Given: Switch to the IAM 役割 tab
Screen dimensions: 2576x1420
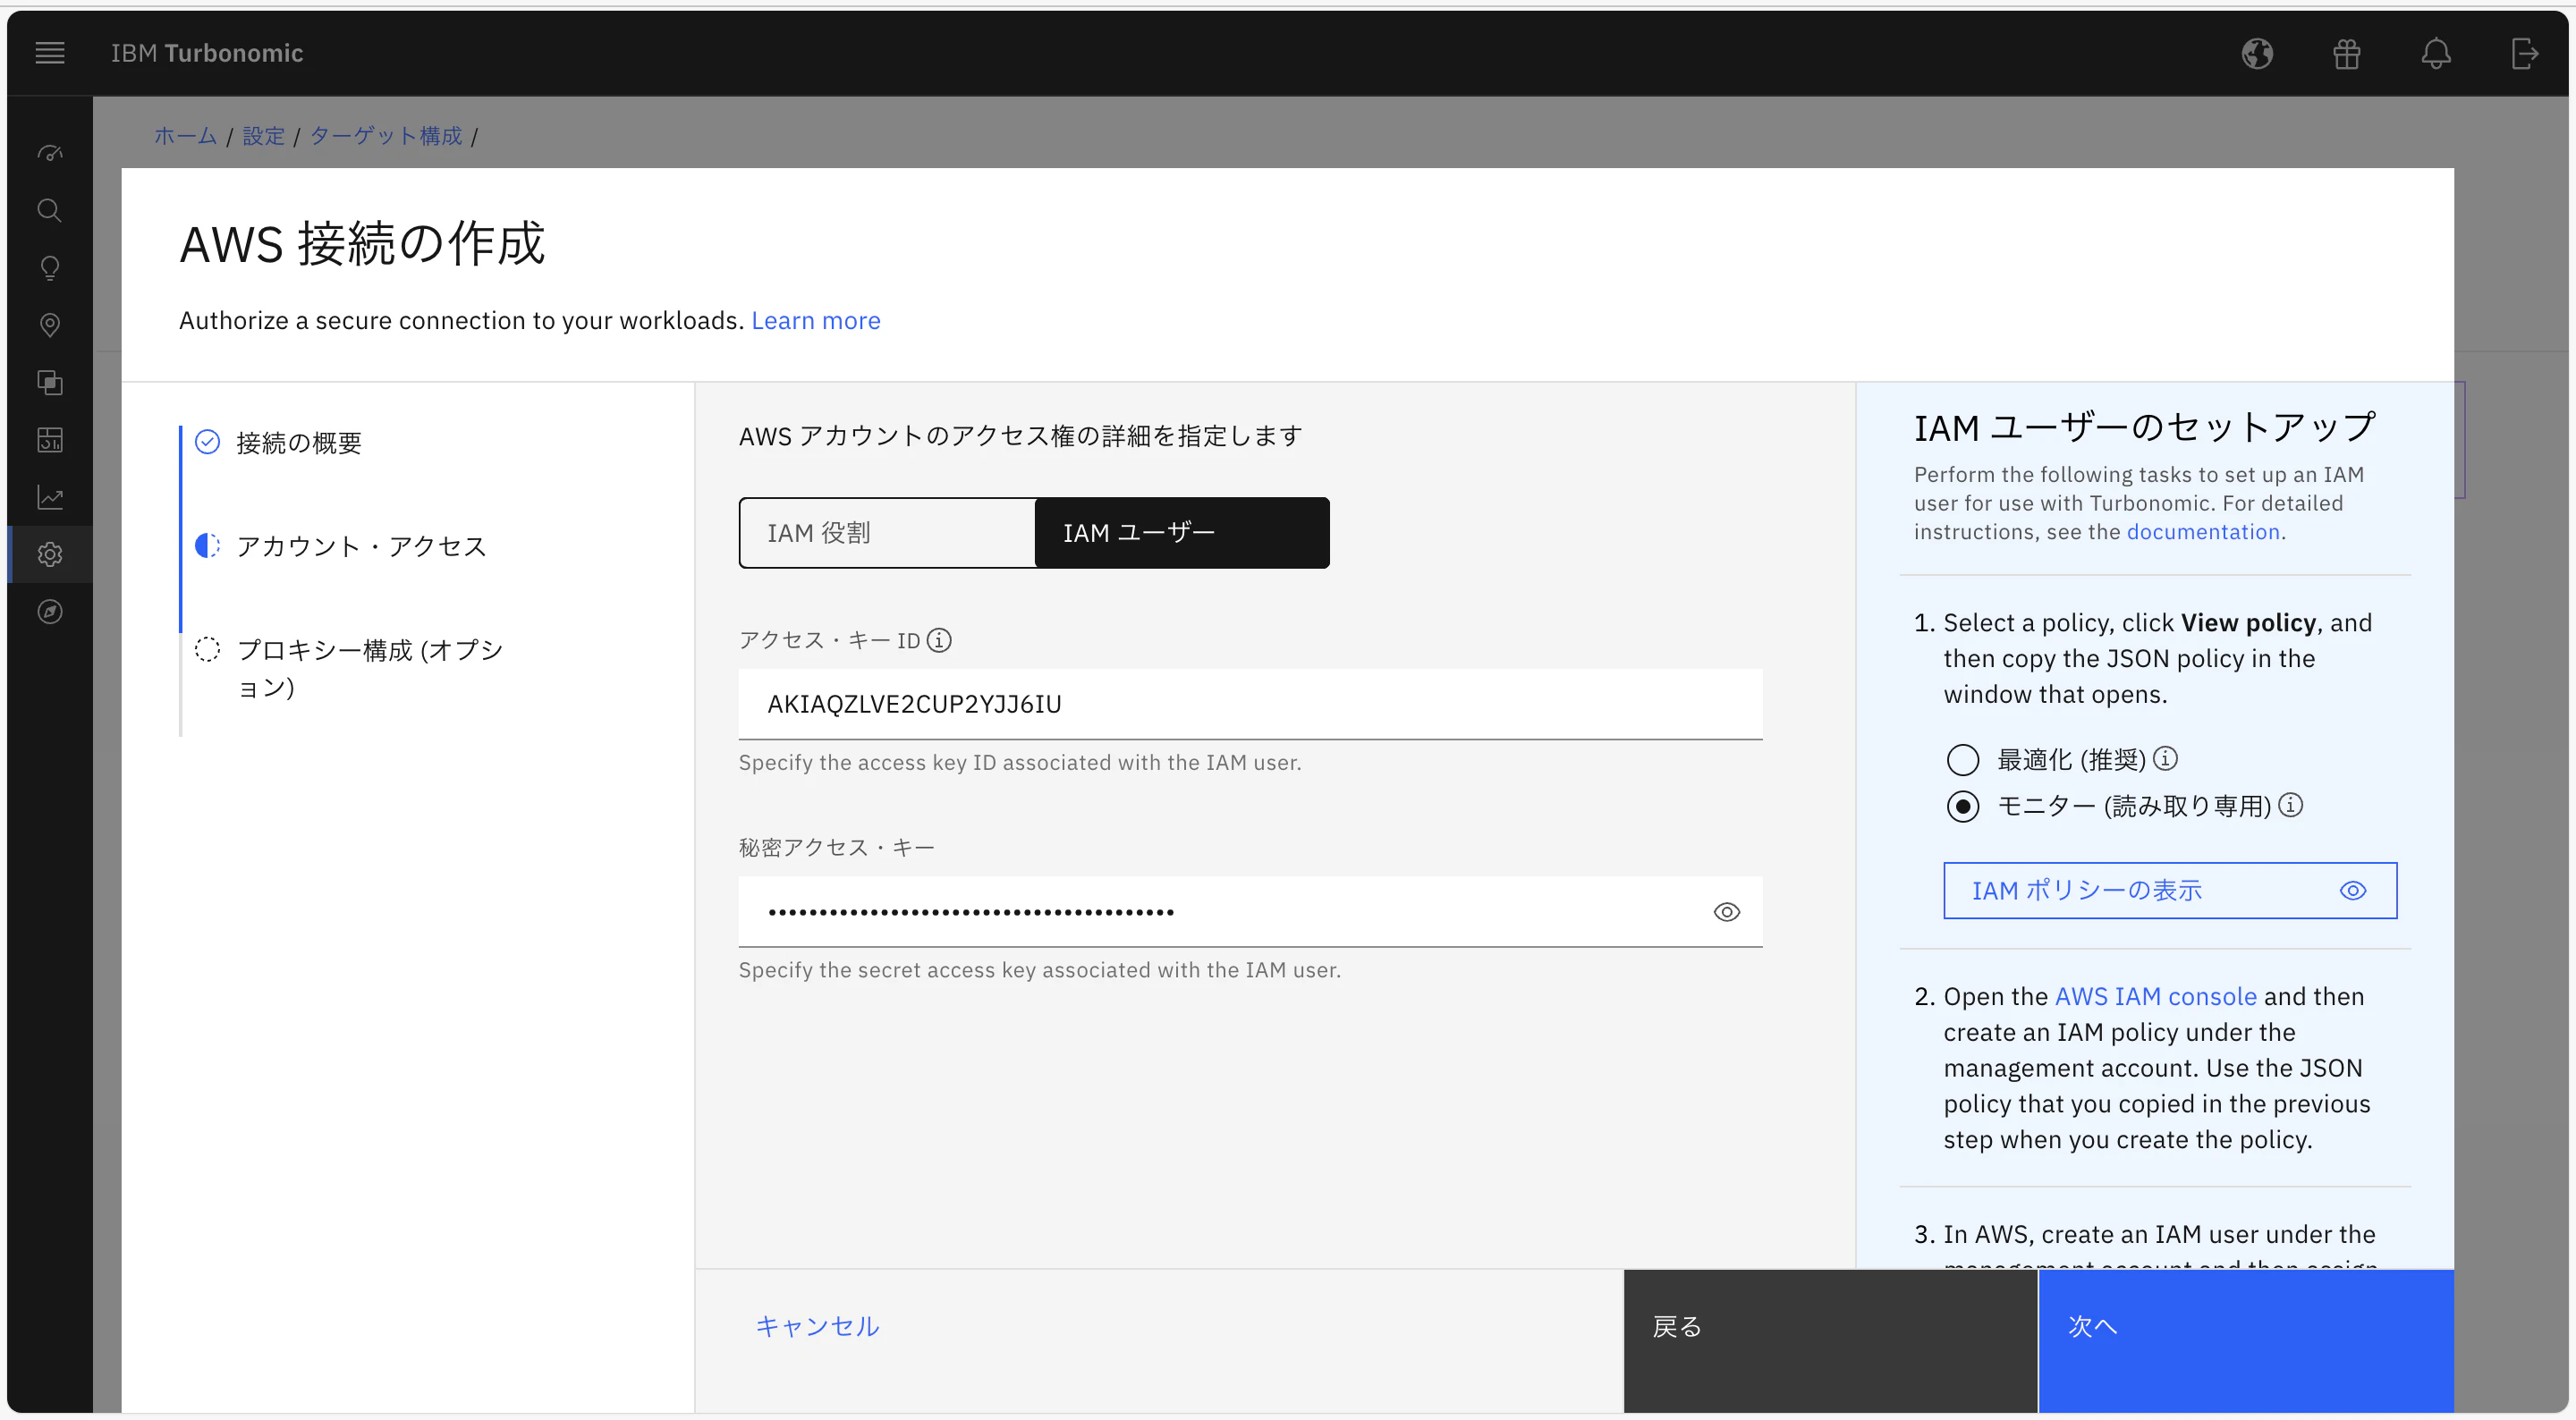Looking at the screenshot, I should click(887, 533).
